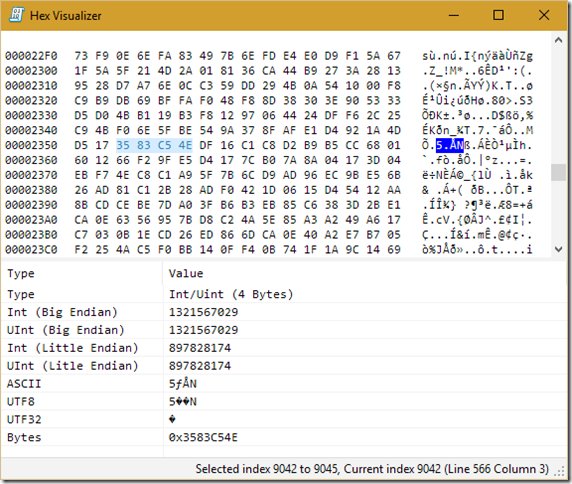Select offset 00002380 row address
Screen dimensions: 572x484
pos(31,190)
